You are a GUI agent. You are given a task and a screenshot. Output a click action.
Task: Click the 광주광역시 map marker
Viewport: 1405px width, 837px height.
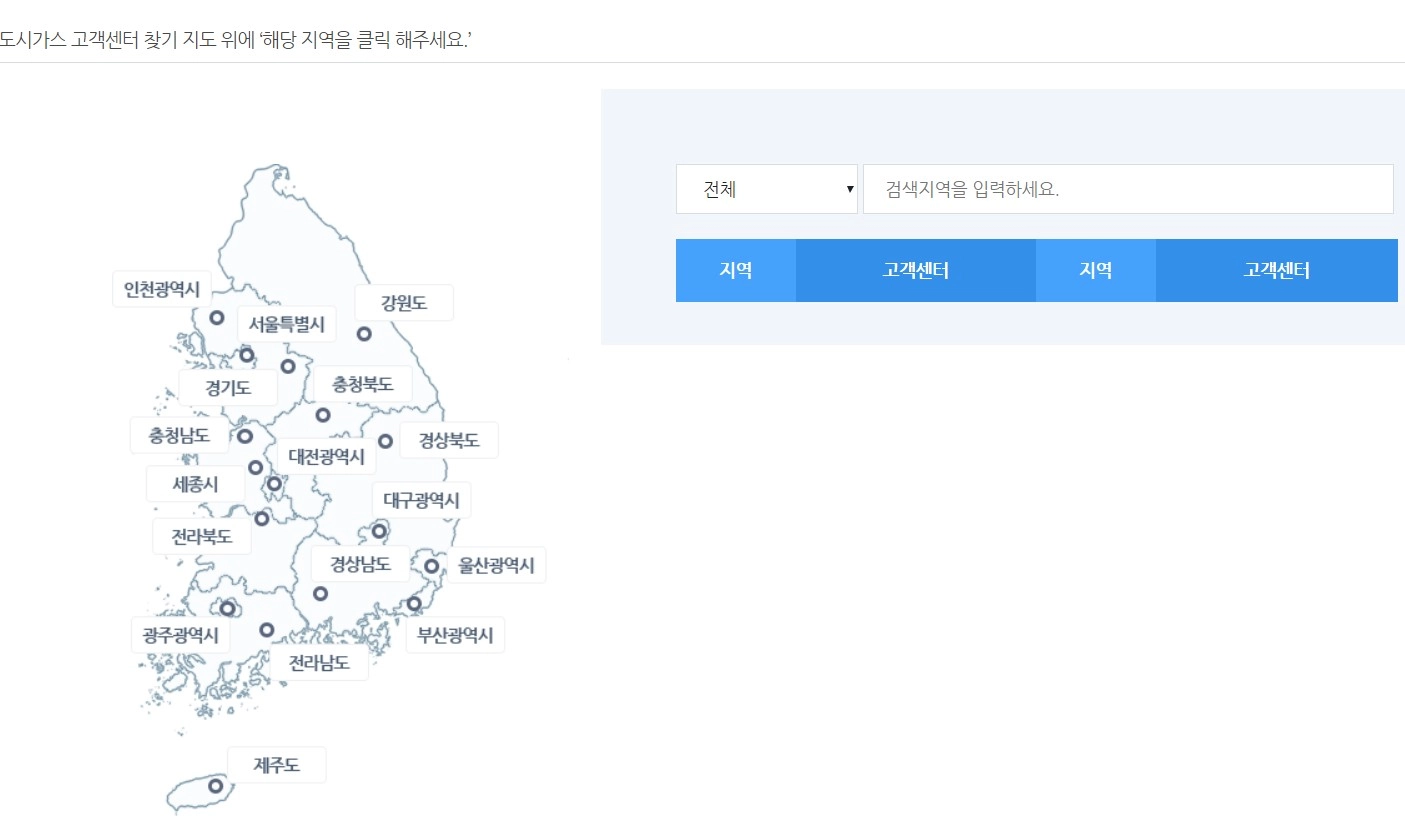pos(227,608)
